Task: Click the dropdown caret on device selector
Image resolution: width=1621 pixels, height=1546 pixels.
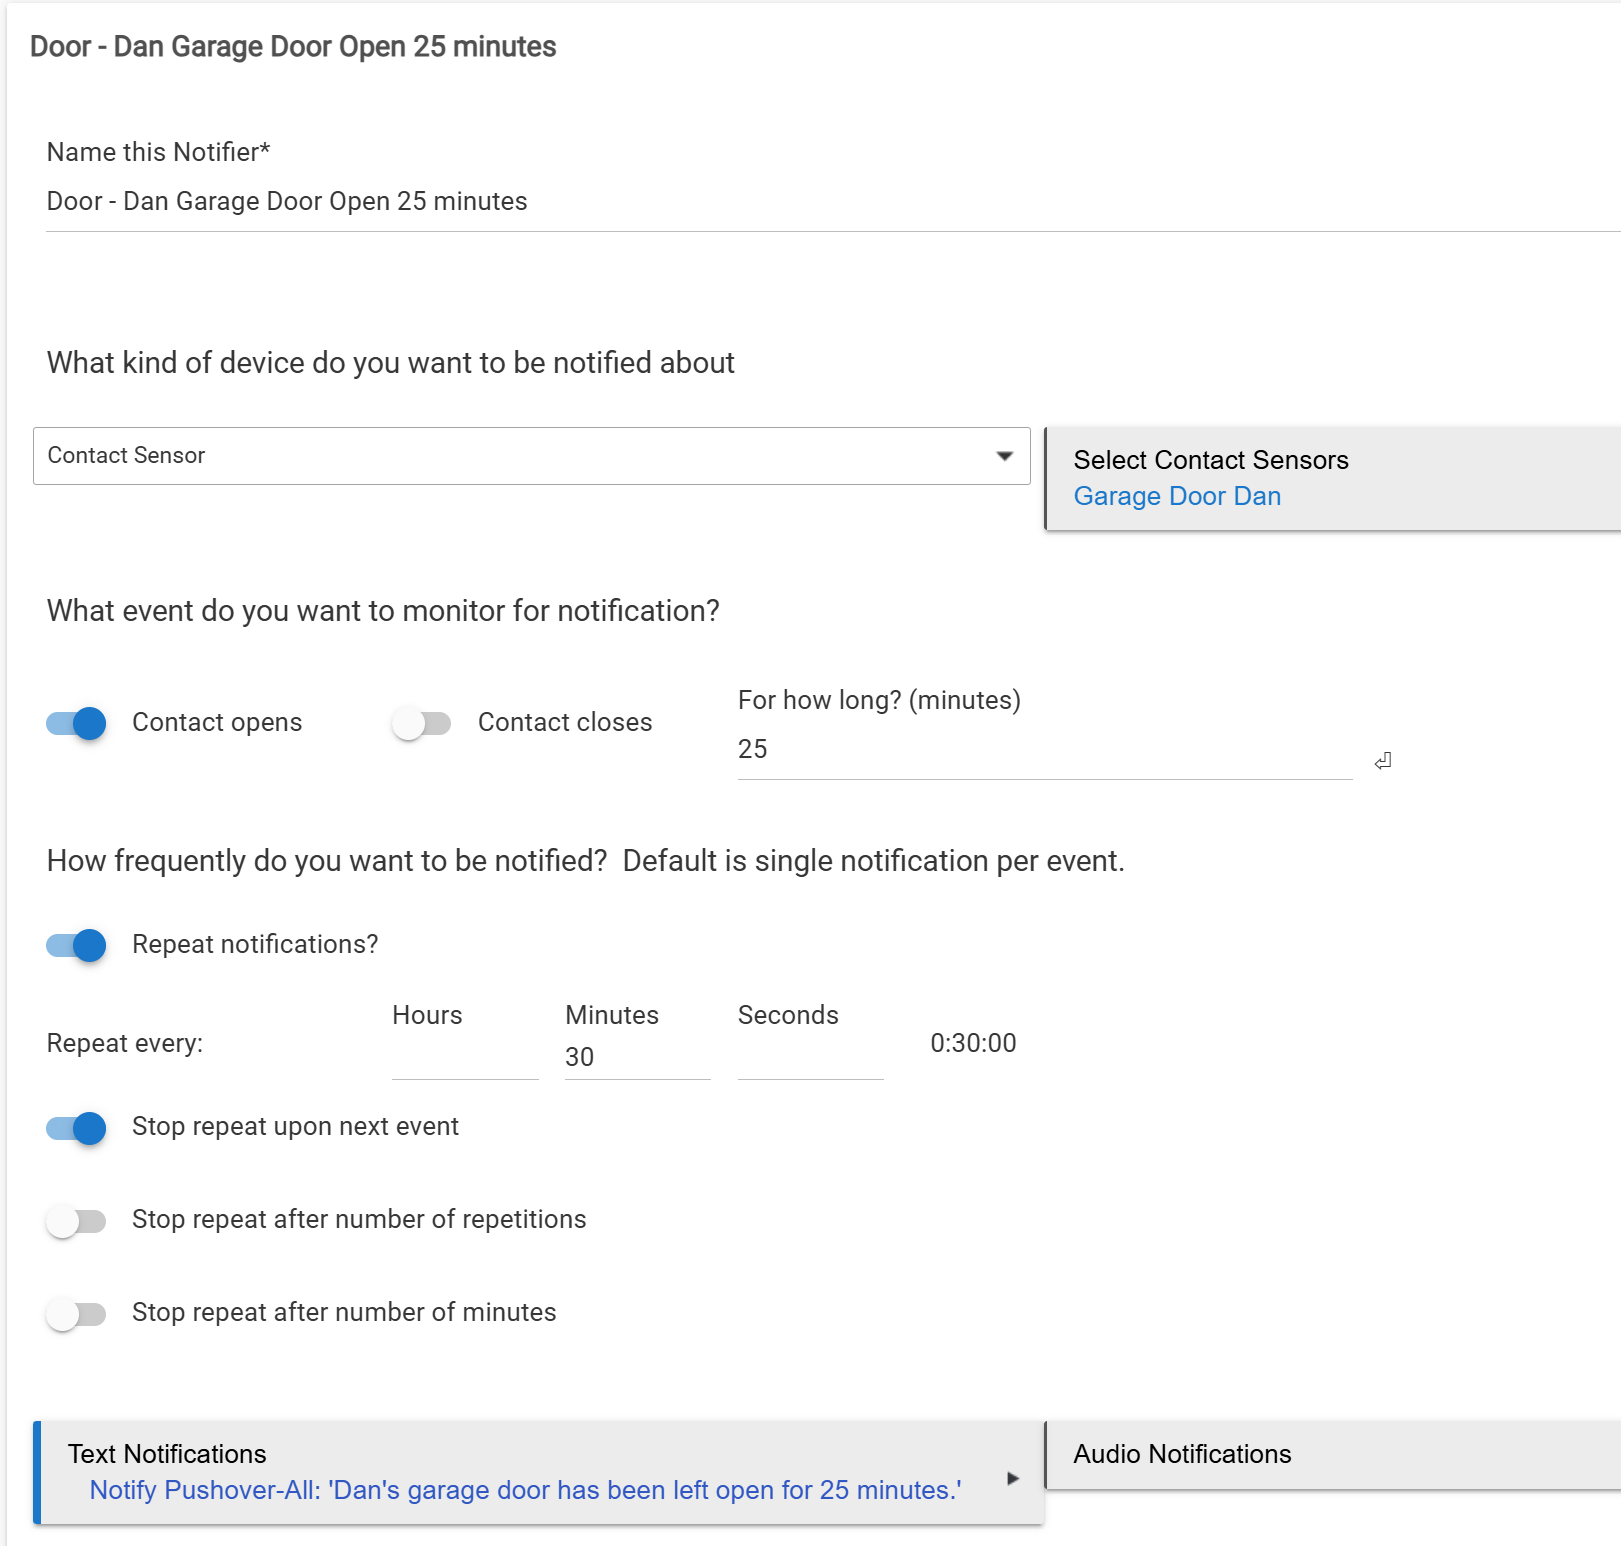Action: [1005, 456]
